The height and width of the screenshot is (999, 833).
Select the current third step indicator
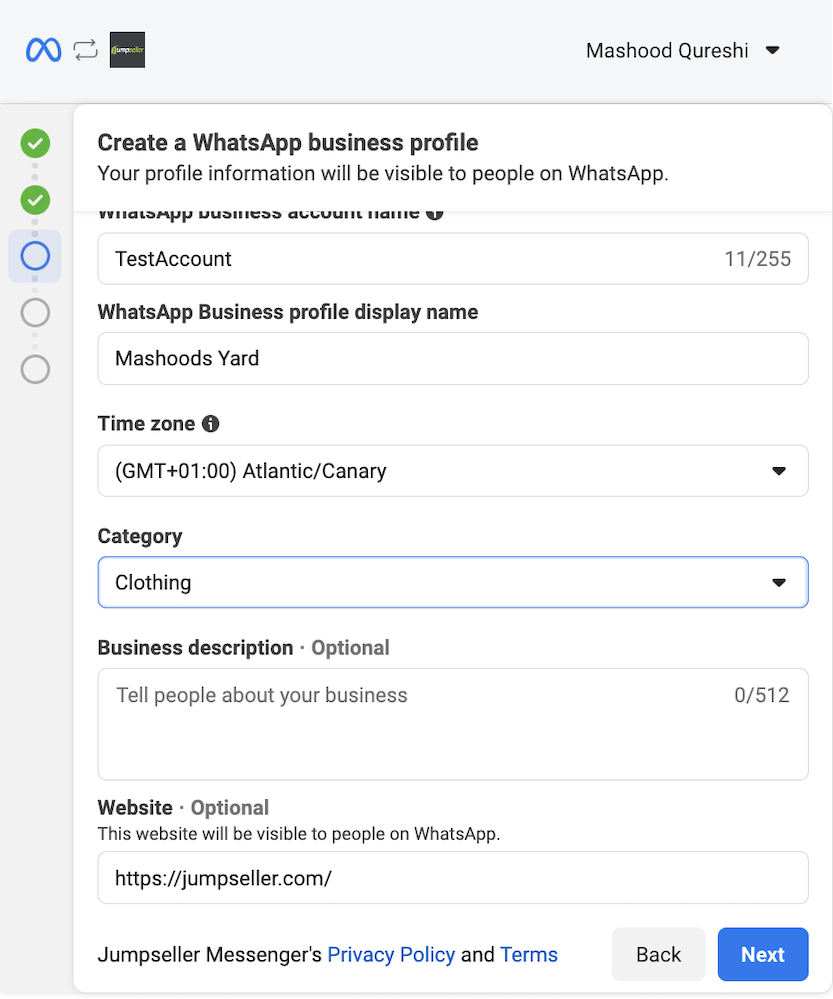click(35, 256)
